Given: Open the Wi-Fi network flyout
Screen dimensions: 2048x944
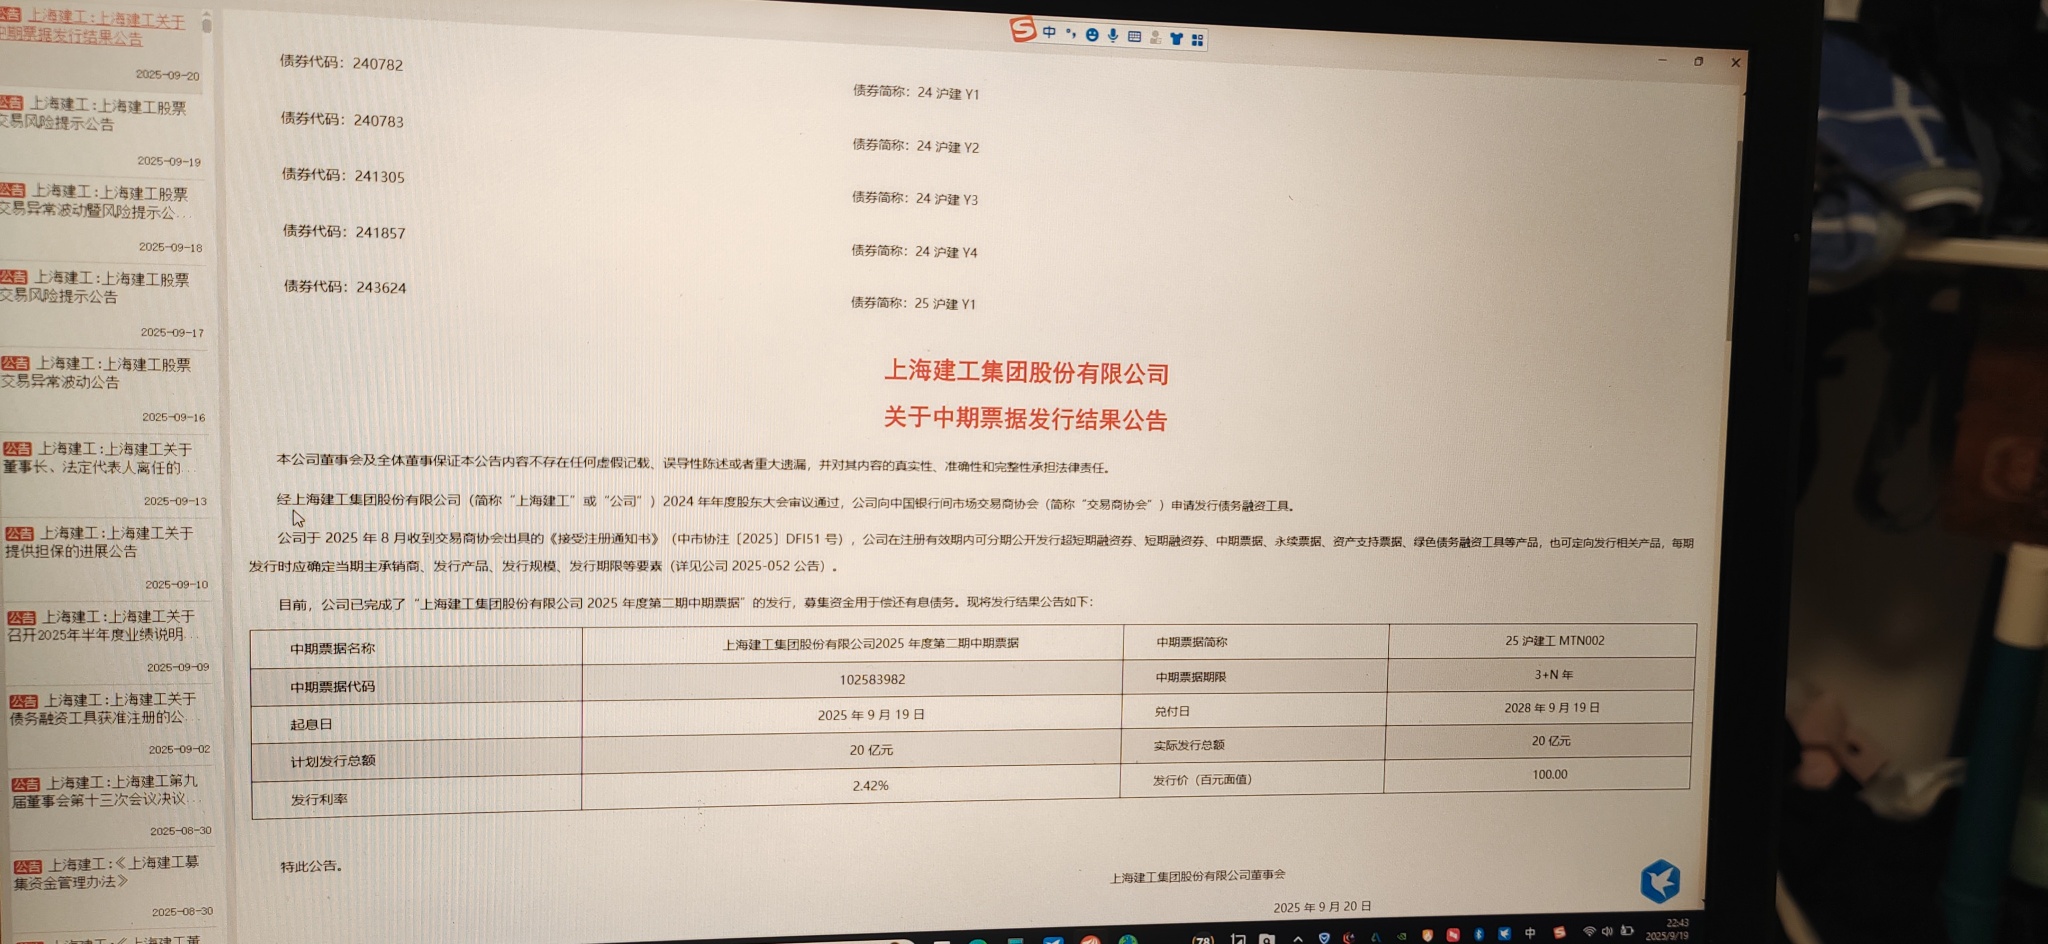Looking at the screenshot, I should [1589, 931].
